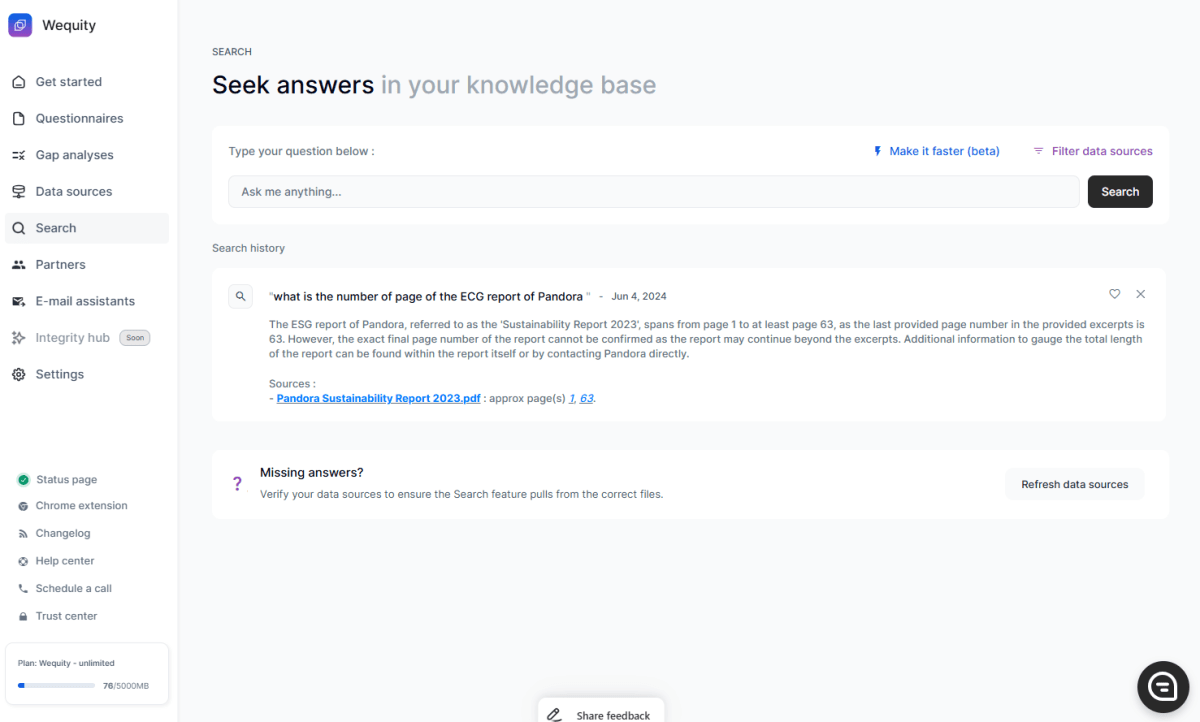Click the Wequity logo icon
The width and height of the screenshot is (1200, 722).
click(20, 25)
